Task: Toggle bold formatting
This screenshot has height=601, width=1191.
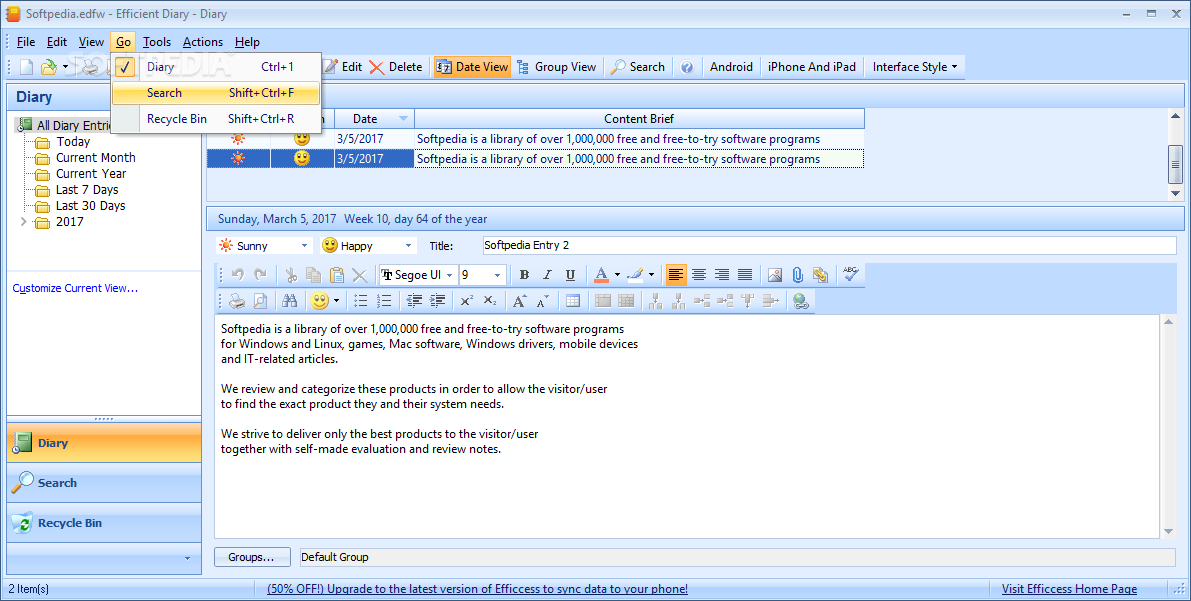Action: click(524, 275)
